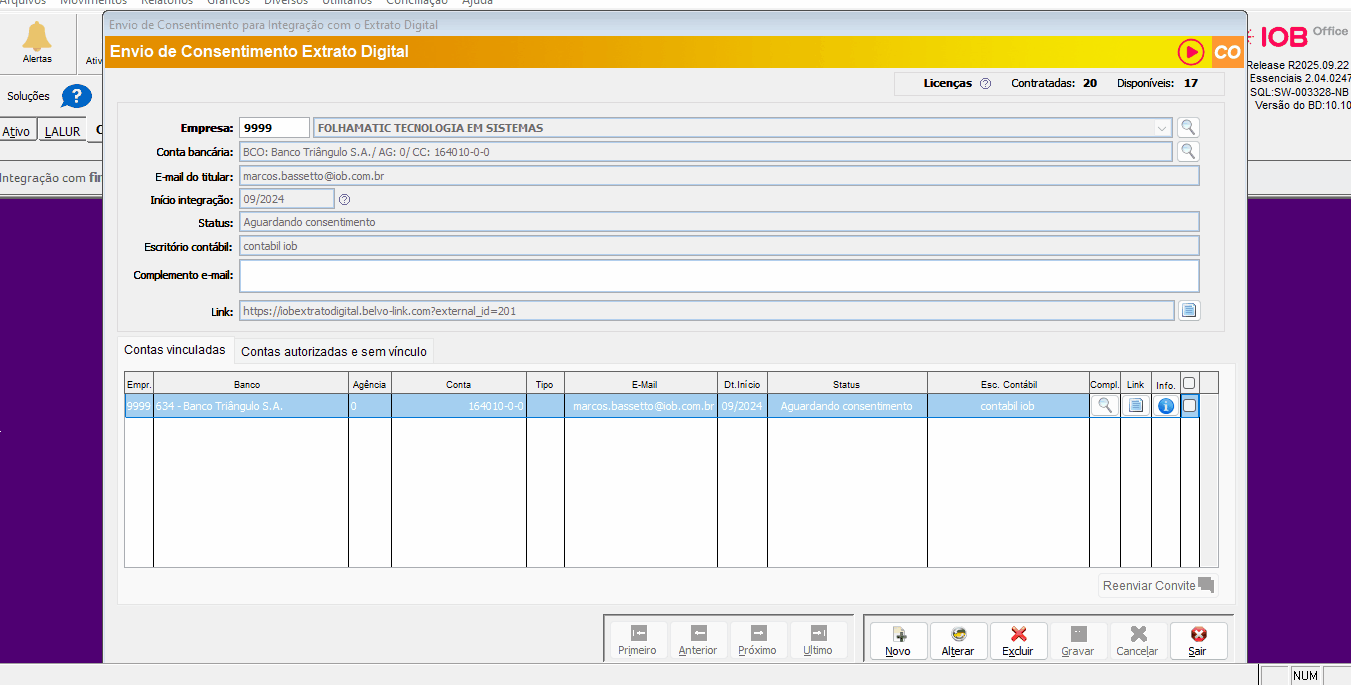This screenshot has height=685, width=1351.
Task: Click the orange play video icon in header
Action: pyautogui.click(x=1190, y=52)
